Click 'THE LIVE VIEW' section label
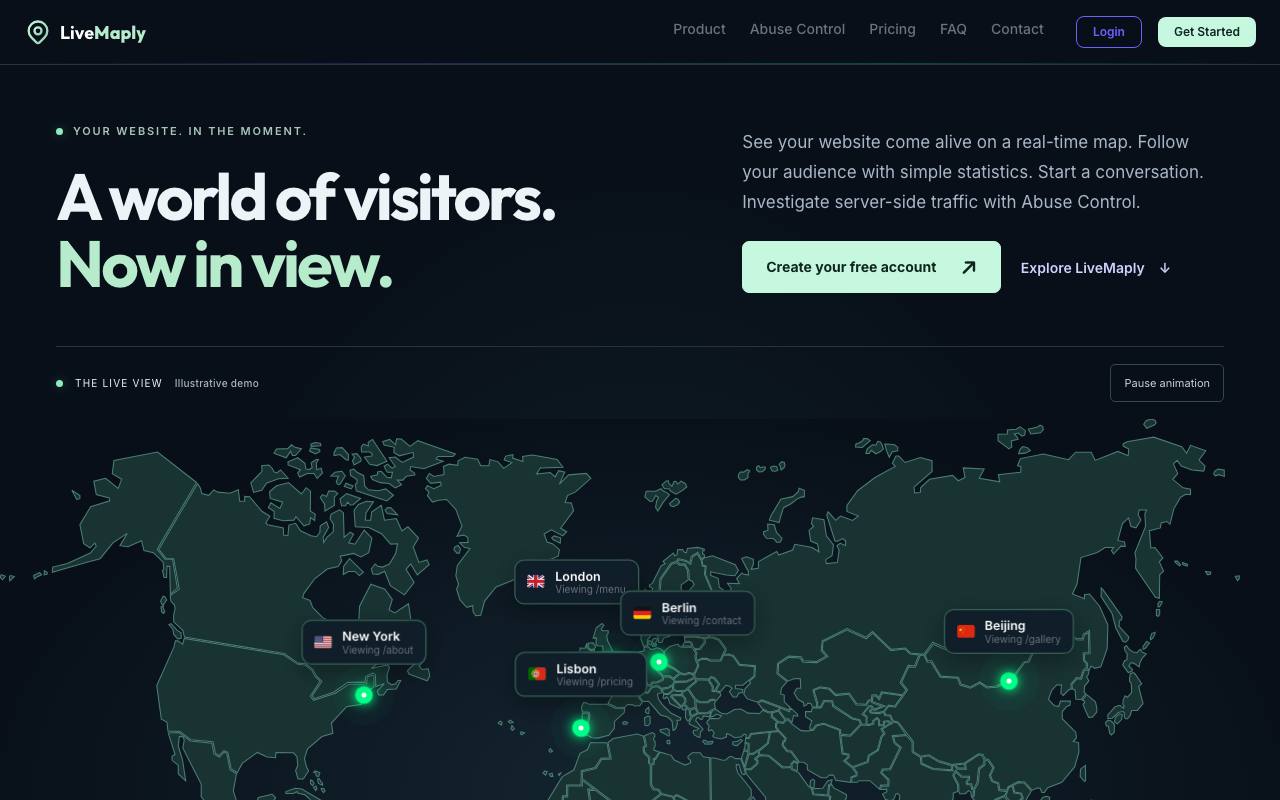The width and height of the screenshot is (1280, 800). coord(118,383)
